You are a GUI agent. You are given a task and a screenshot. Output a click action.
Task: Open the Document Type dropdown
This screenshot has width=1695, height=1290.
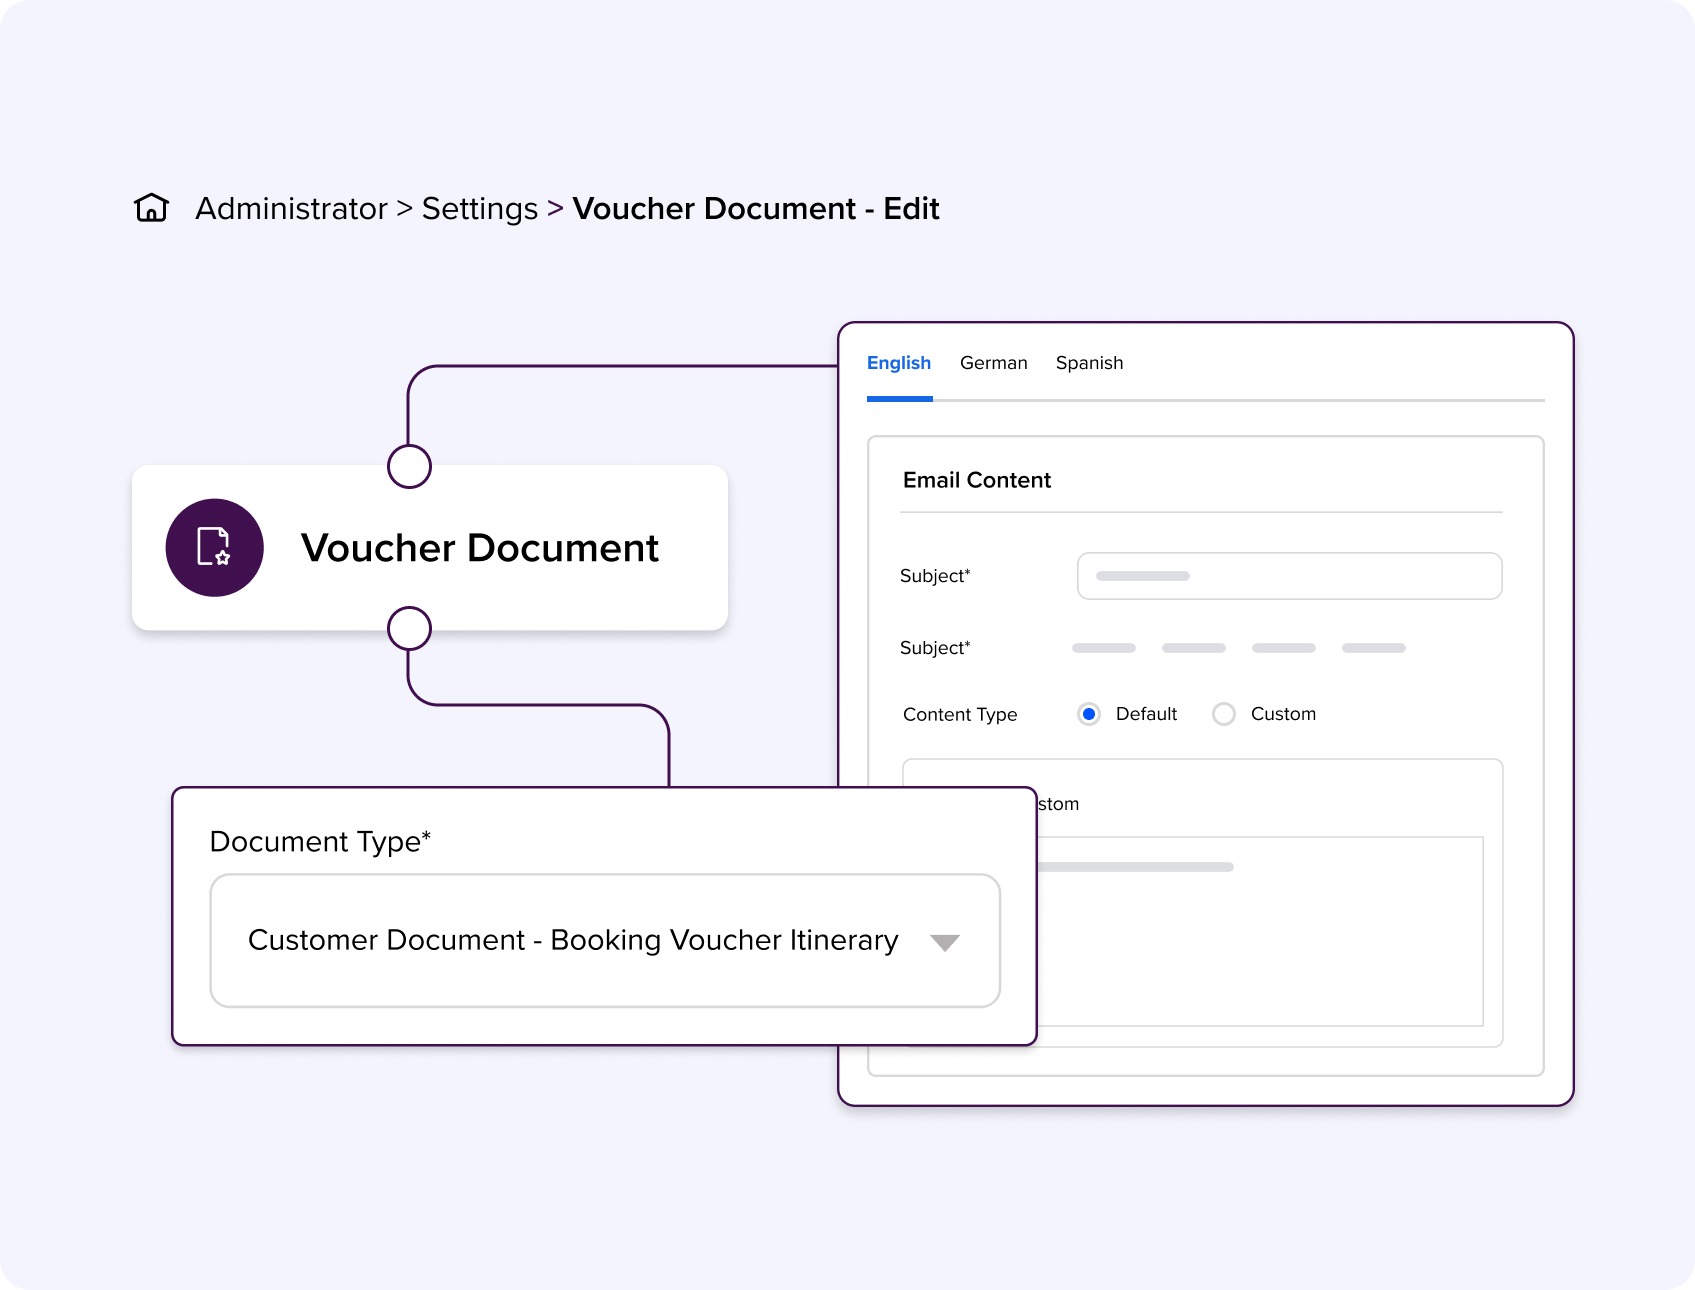tap(605, 941)
